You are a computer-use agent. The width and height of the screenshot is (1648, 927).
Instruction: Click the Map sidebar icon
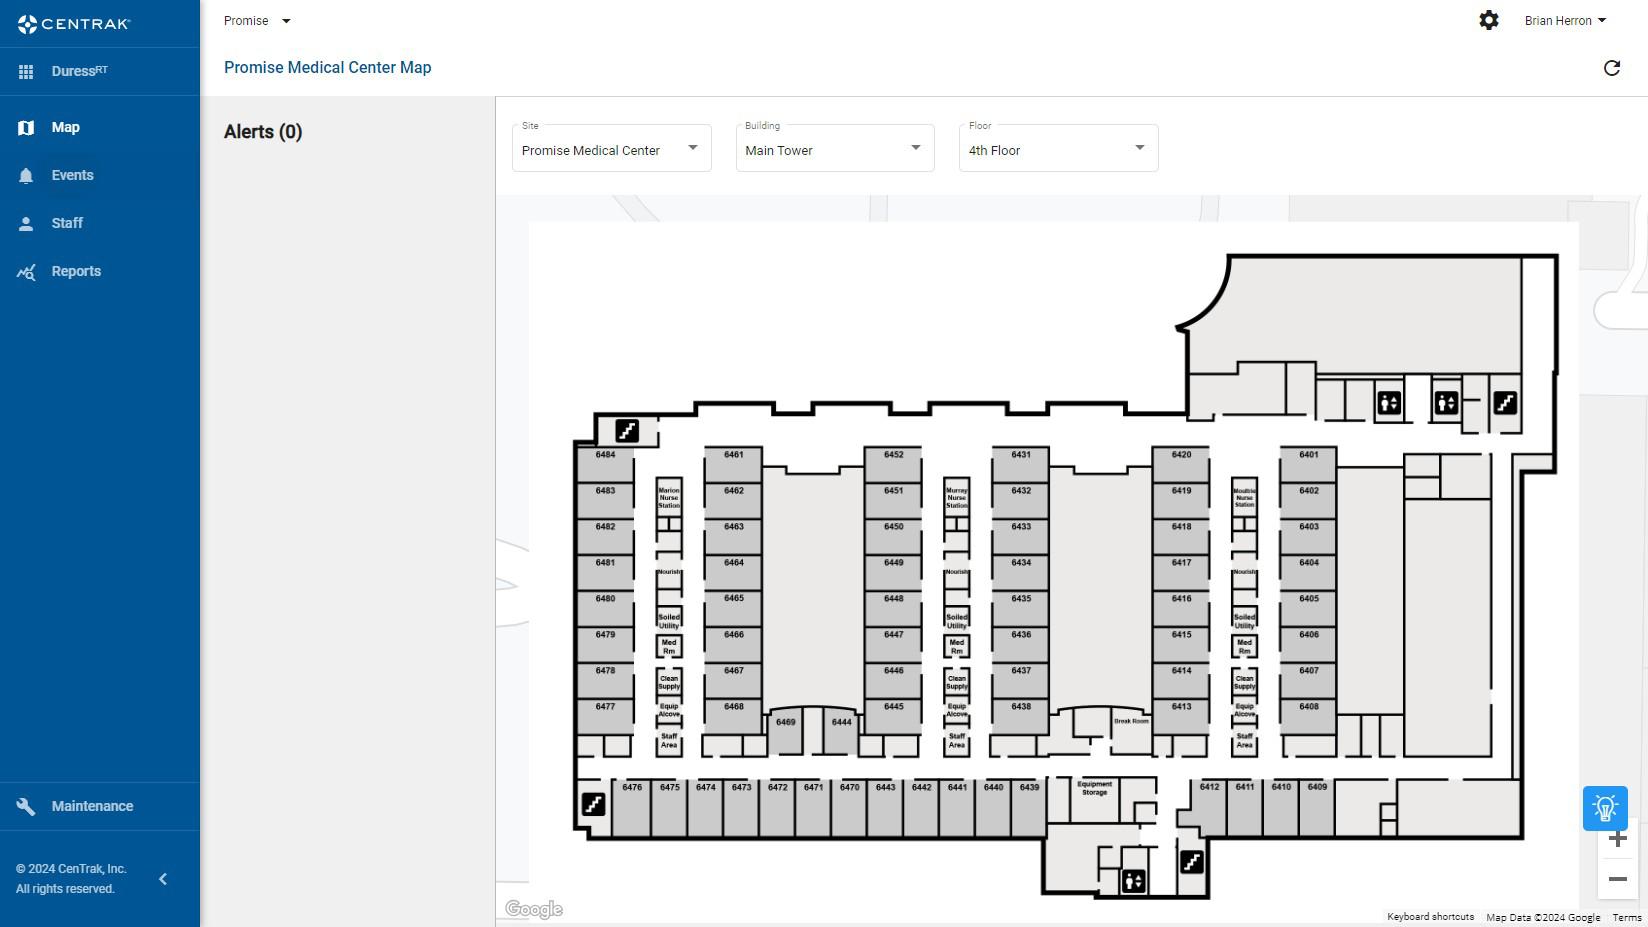[26, 128]
